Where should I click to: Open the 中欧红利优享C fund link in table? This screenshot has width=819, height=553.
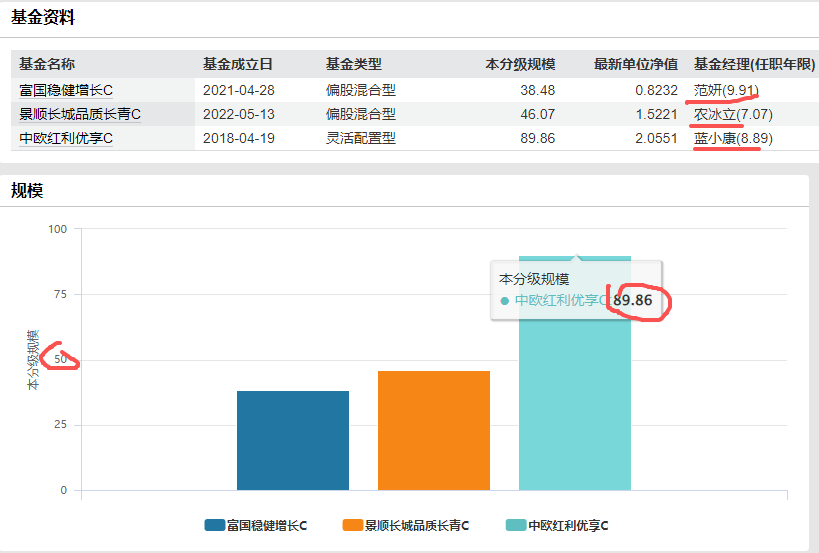[x=66, y=138]
